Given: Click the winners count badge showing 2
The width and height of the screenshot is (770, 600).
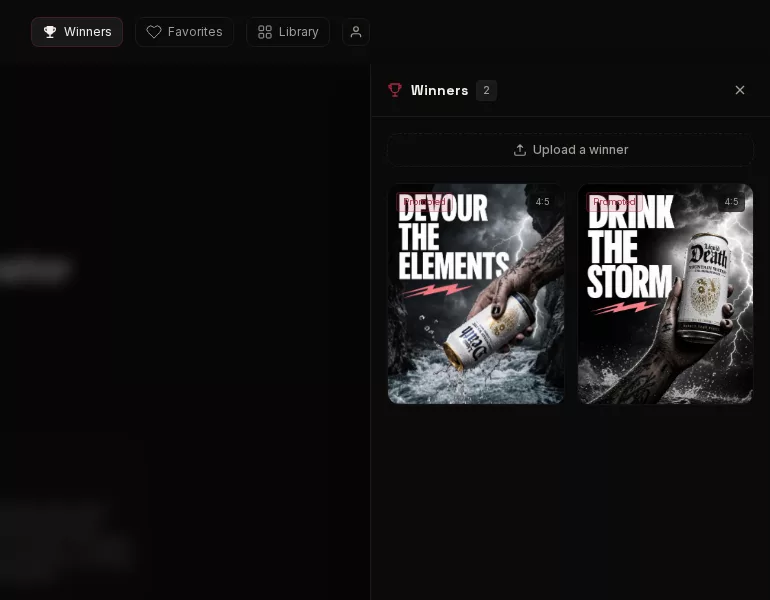Looking at the screenshot, I should (x=486, y=90).
